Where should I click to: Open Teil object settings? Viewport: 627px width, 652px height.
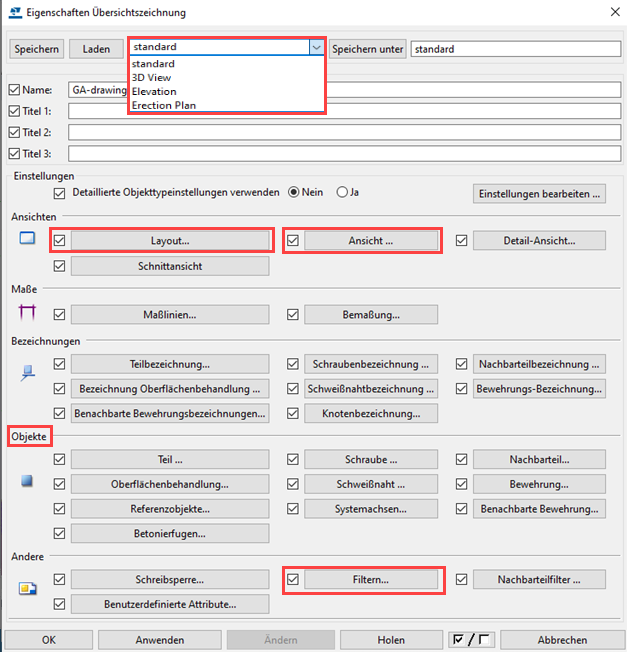(170, 459)
